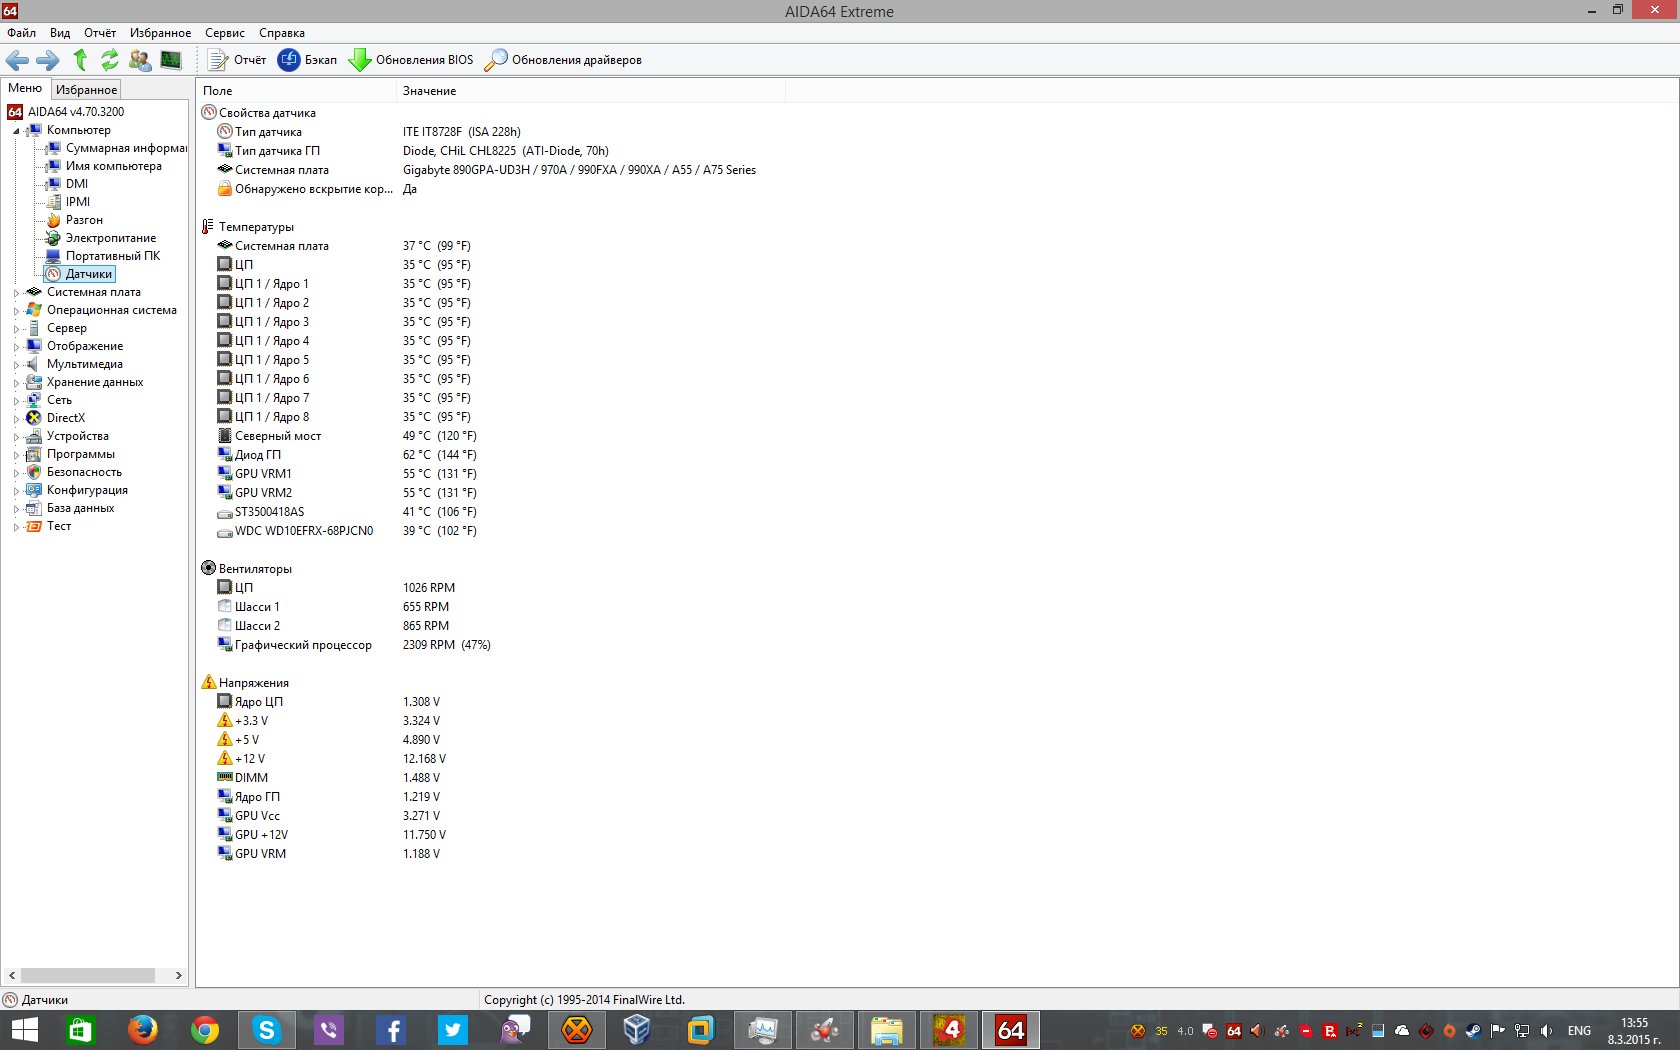
Task: Refresh sensor data with the green arrows icon
Action: 110,60
